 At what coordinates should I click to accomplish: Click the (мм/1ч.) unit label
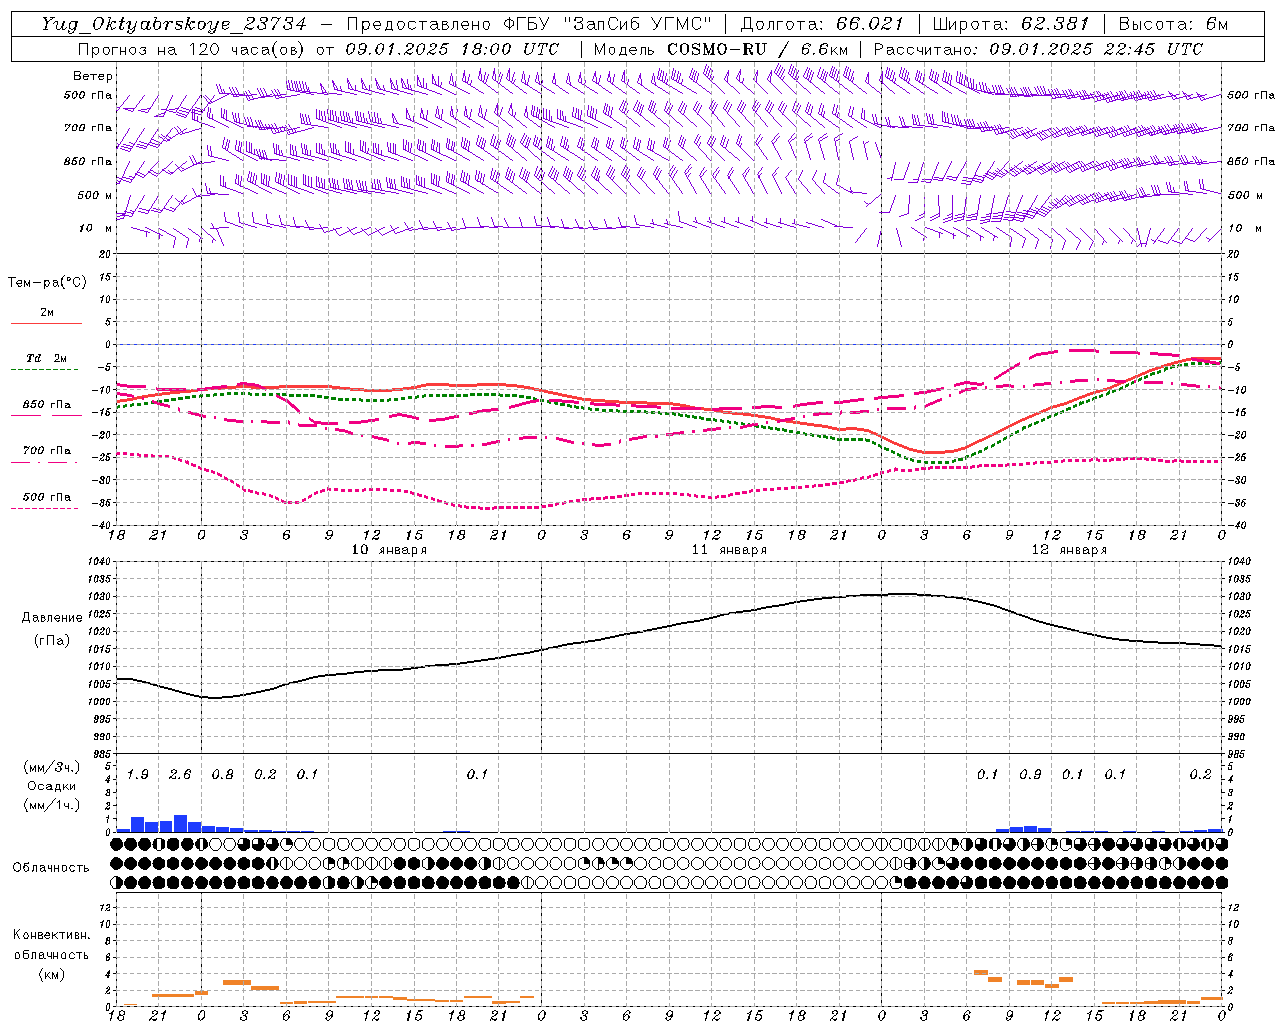coord(51,805)
